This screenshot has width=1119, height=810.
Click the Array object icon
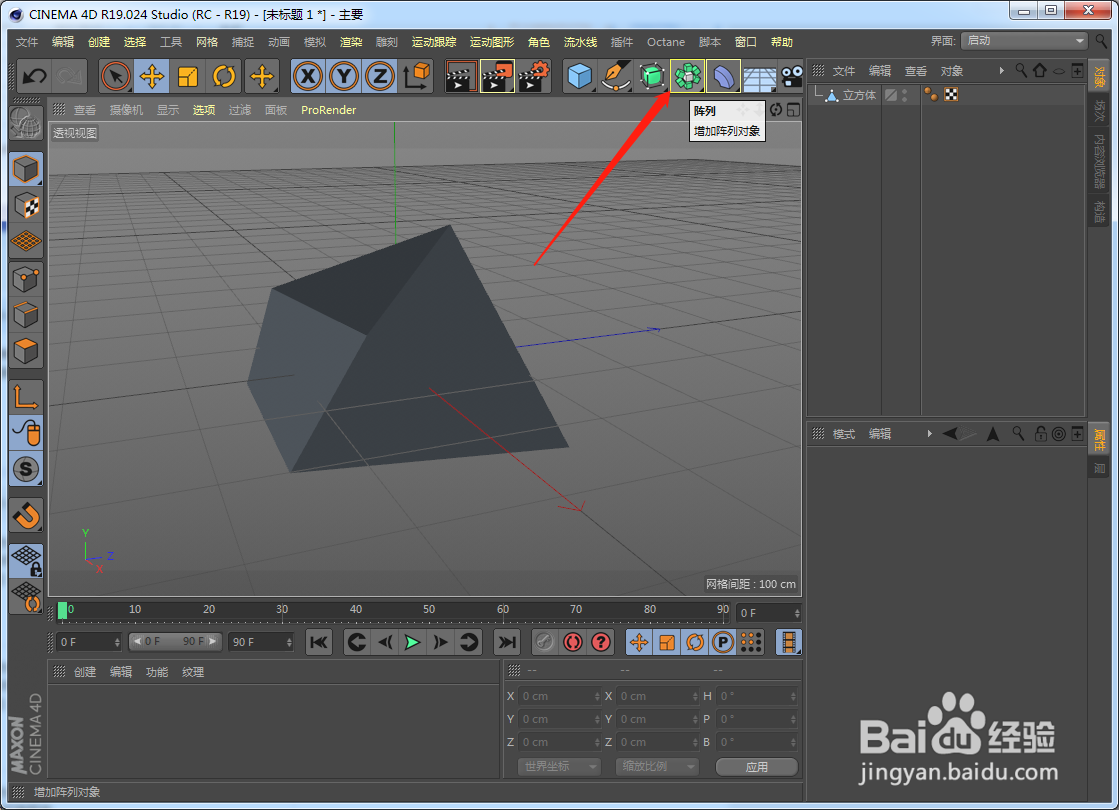pyautogui.click(x=687, y=76)
